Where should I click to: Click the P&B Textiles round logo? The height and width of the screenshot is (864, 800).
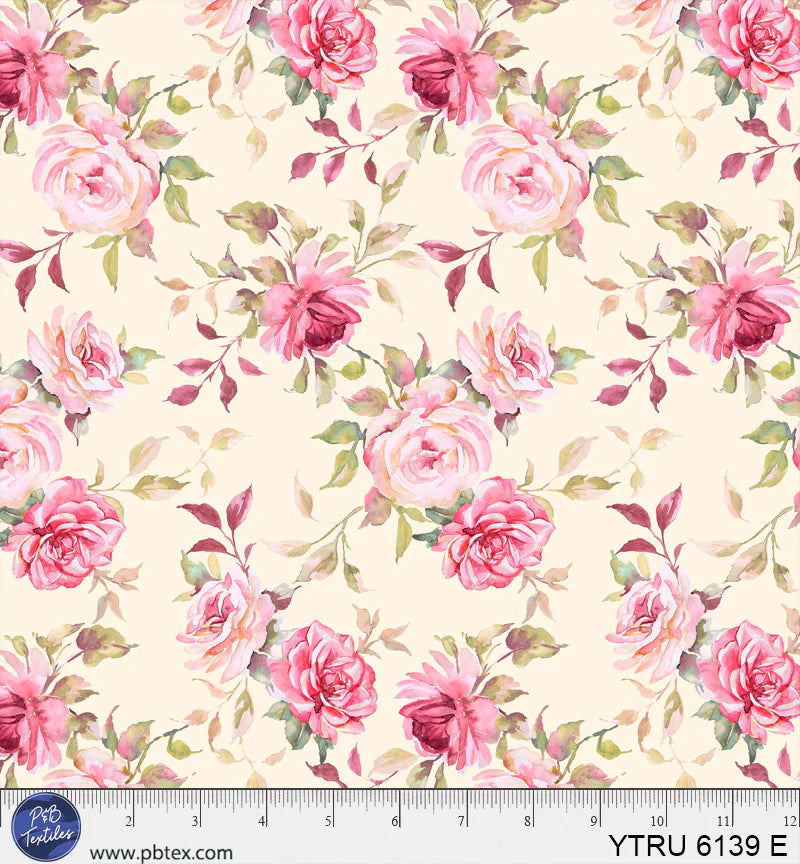(x=47, y=828)
